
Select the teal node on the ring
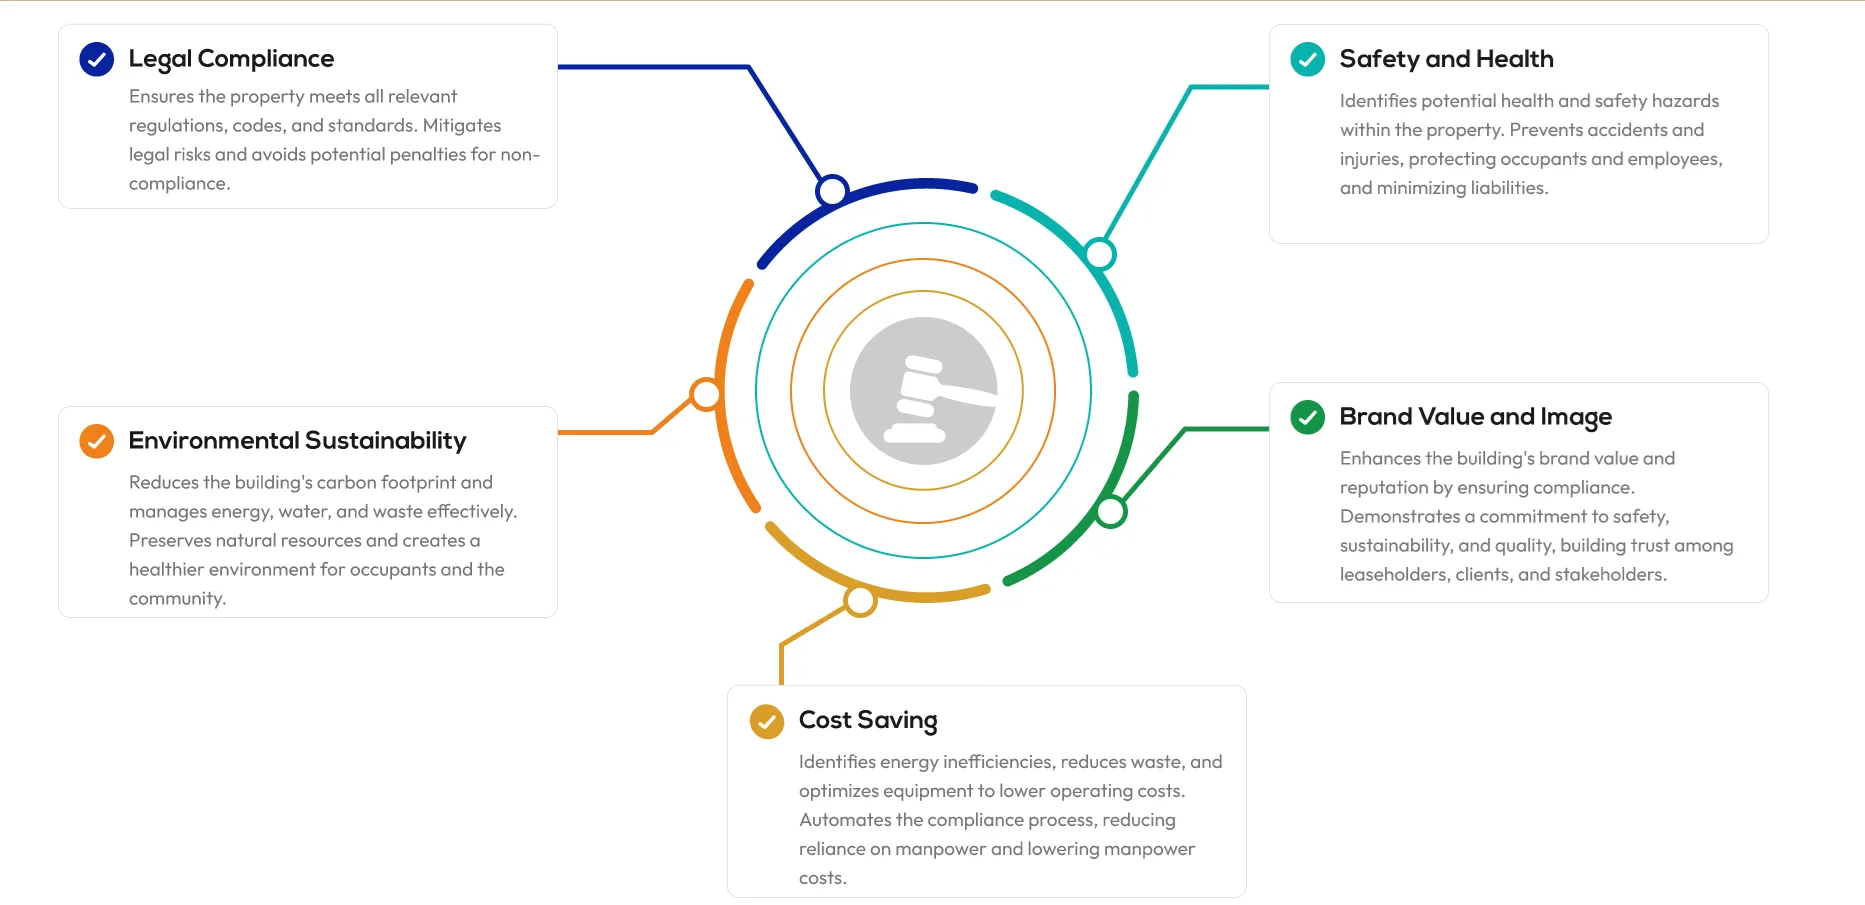coord(1100,254)
